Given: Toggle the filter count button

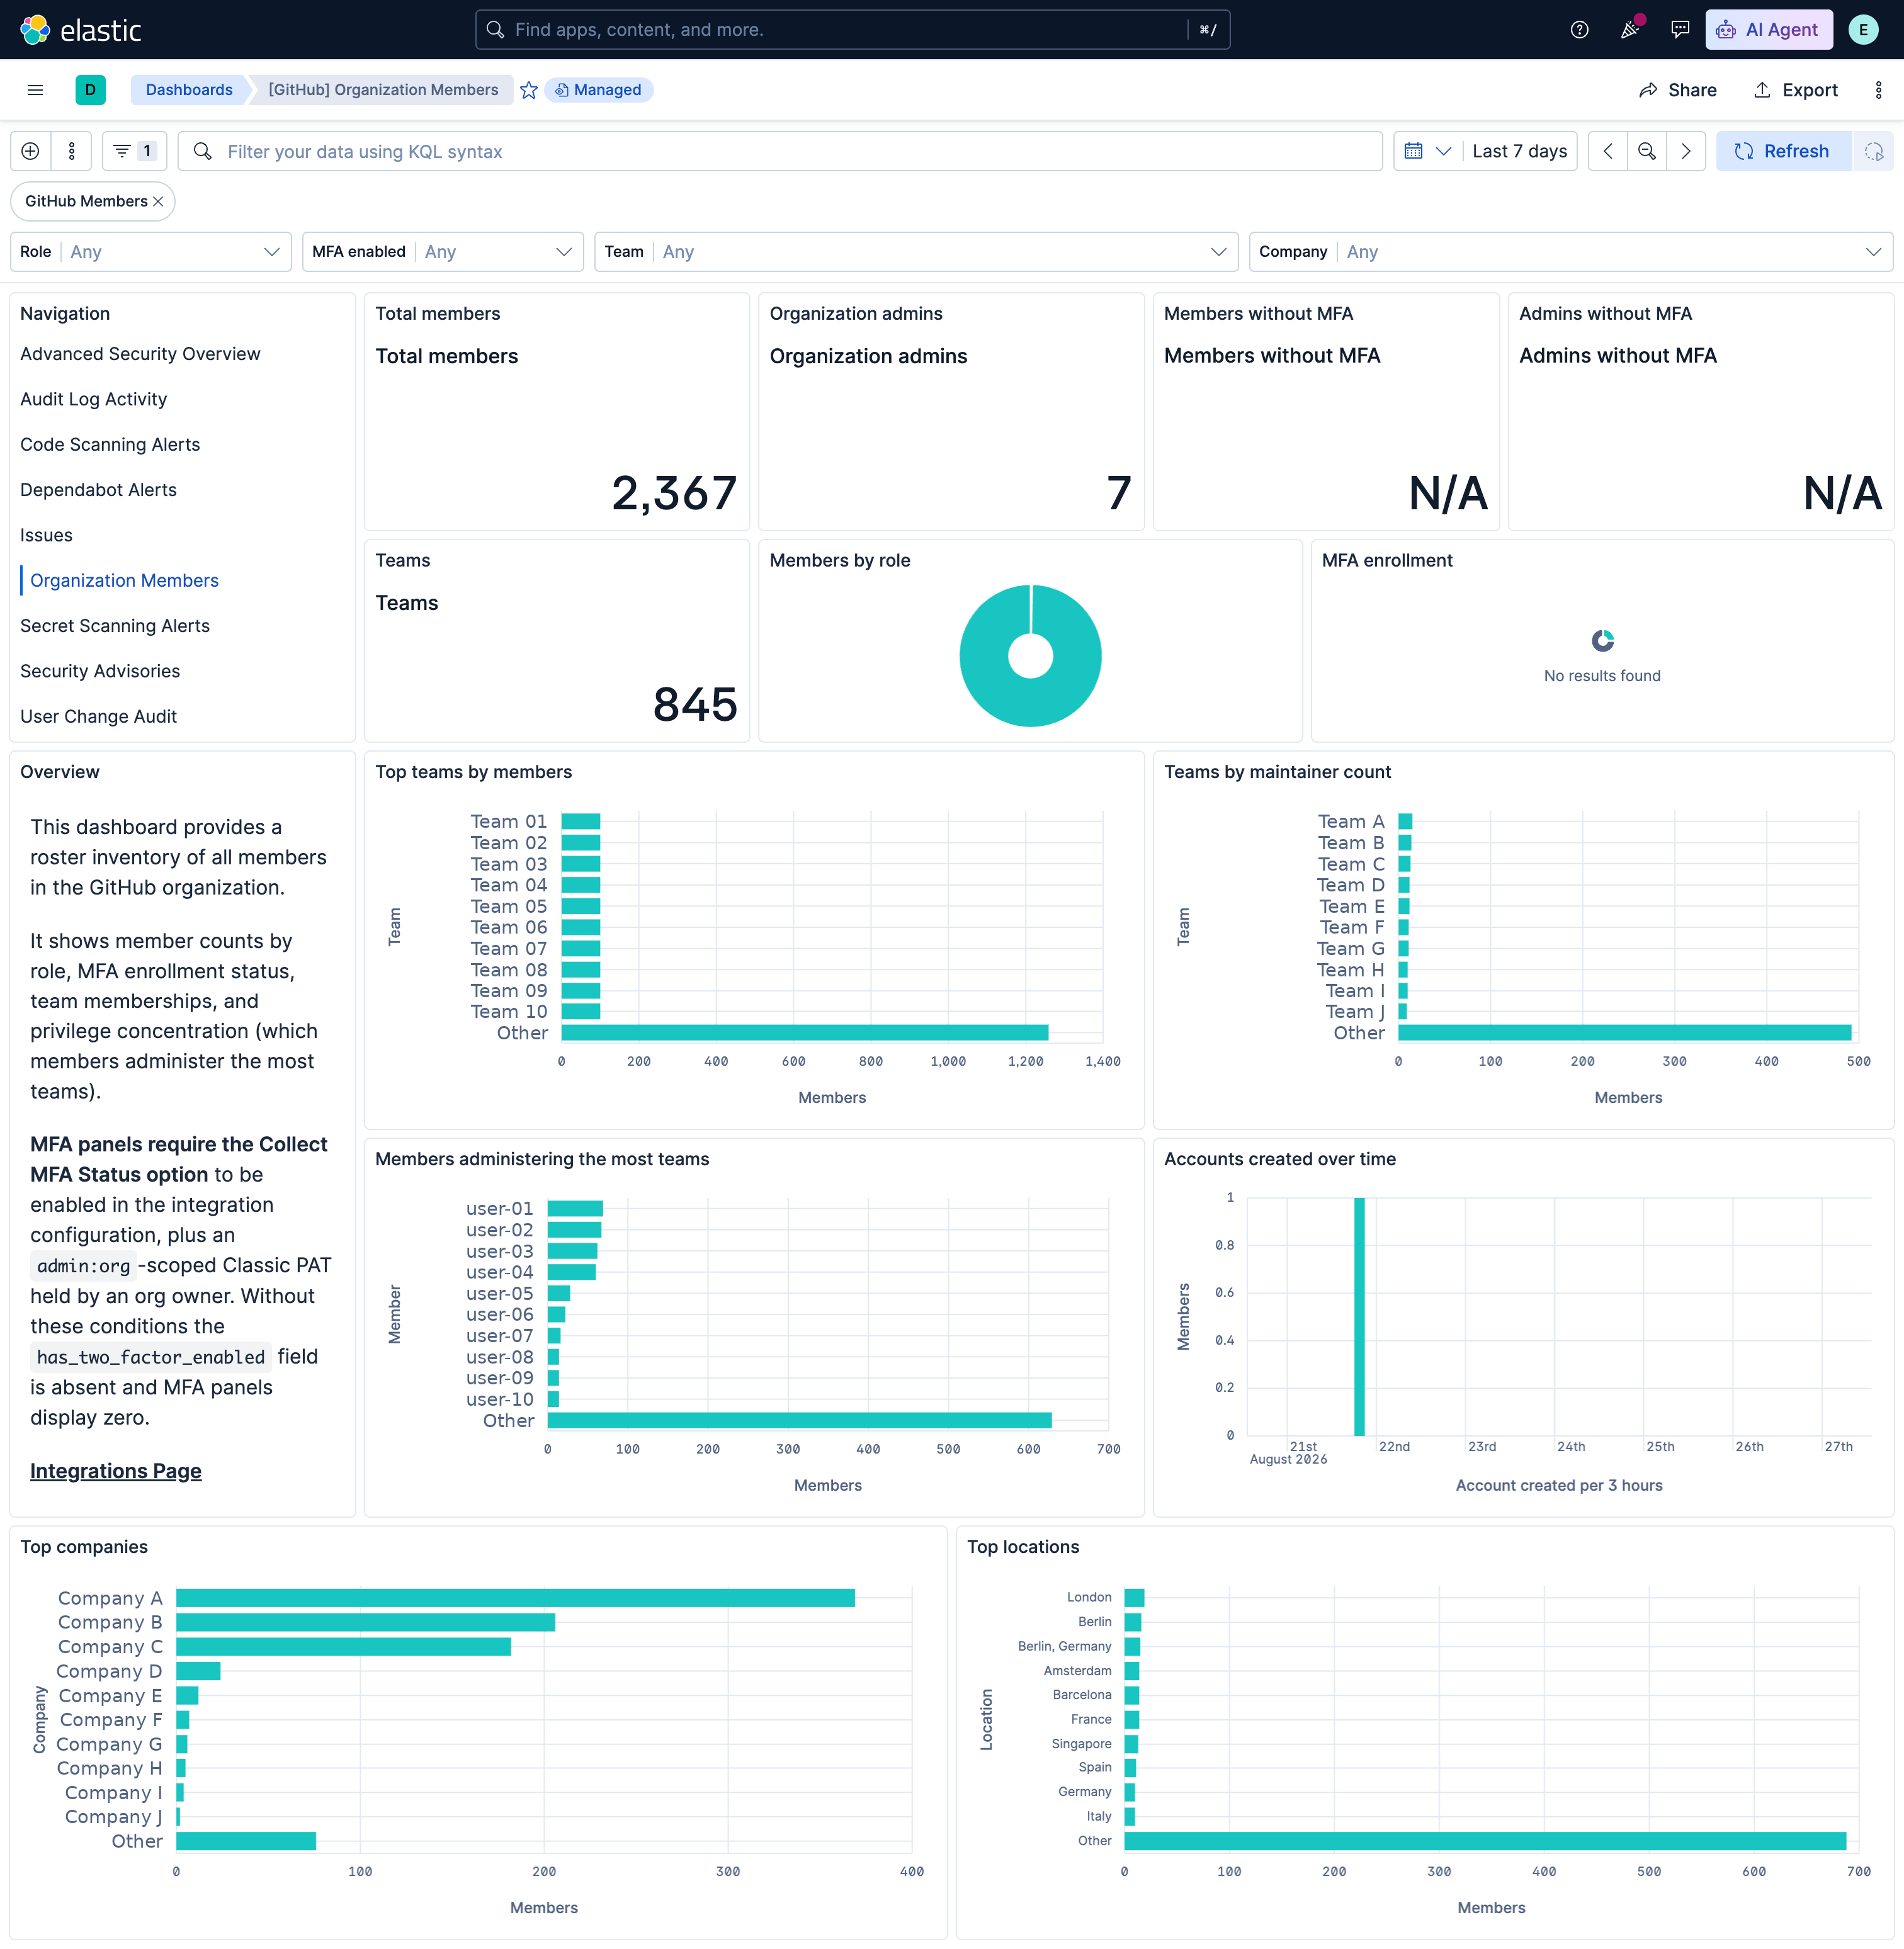Looking at the screenshot, I should click(134, 151).
